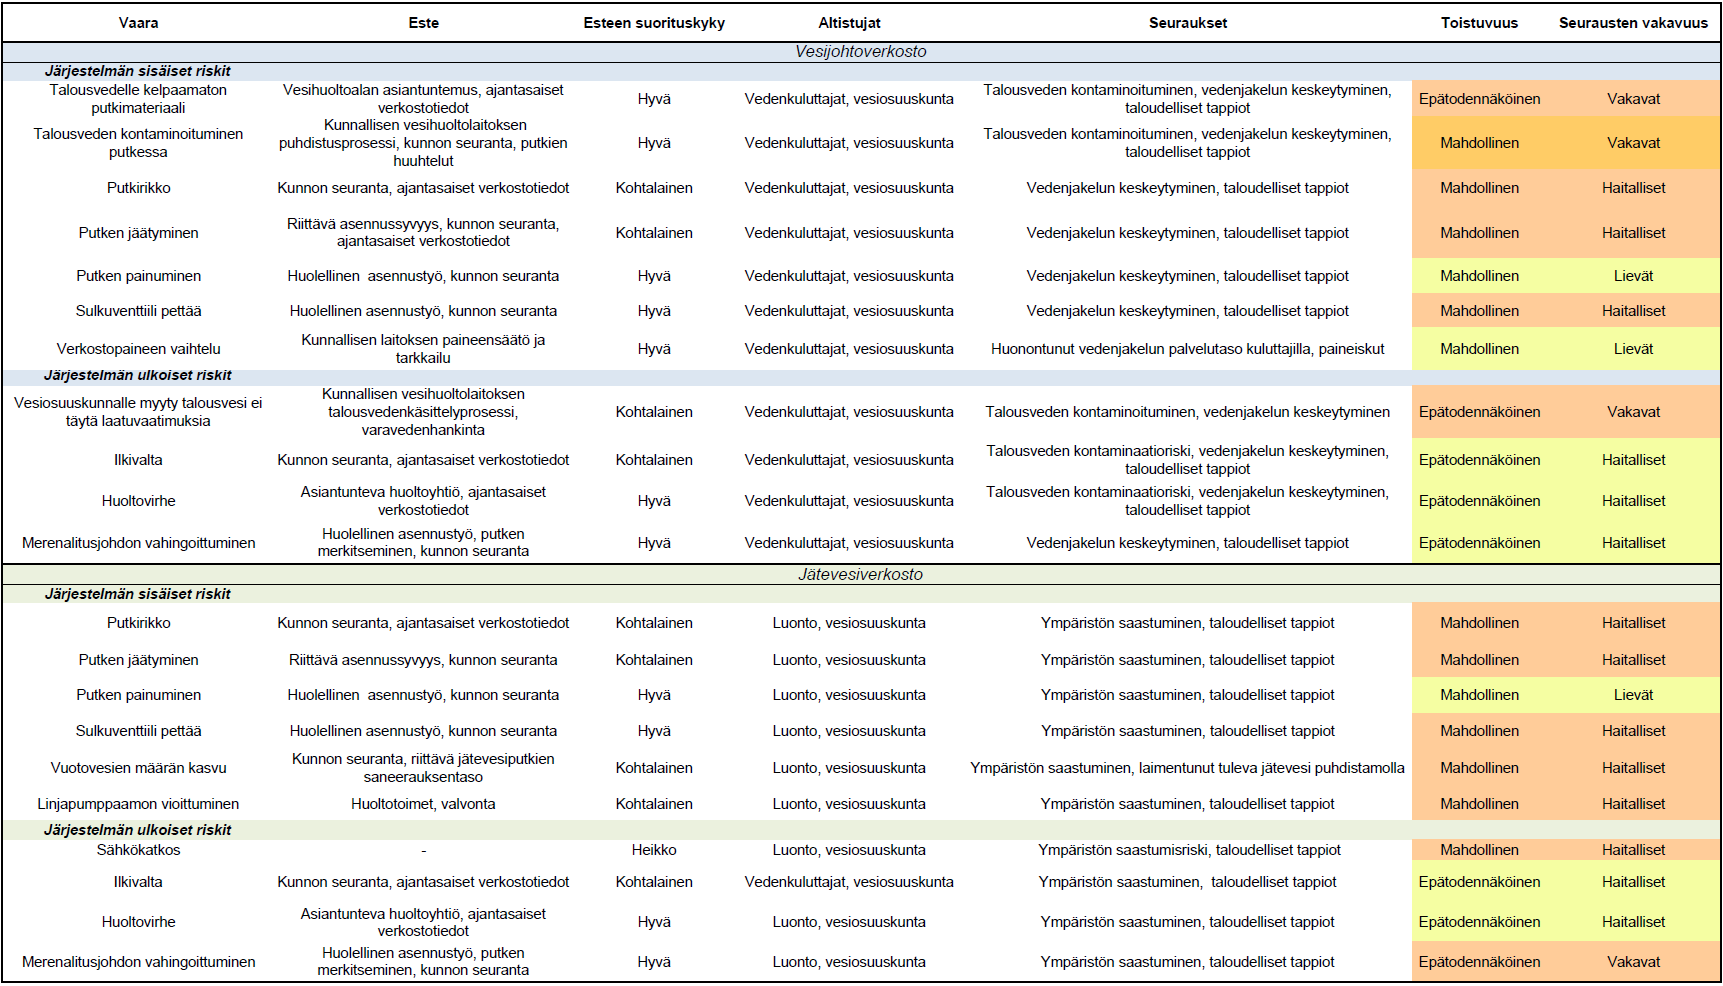Select 'Talousveden kontaminoituminen putkessa' hazard cell
The height and width of the screenshot is (986, 1723).
click(138, 143)
